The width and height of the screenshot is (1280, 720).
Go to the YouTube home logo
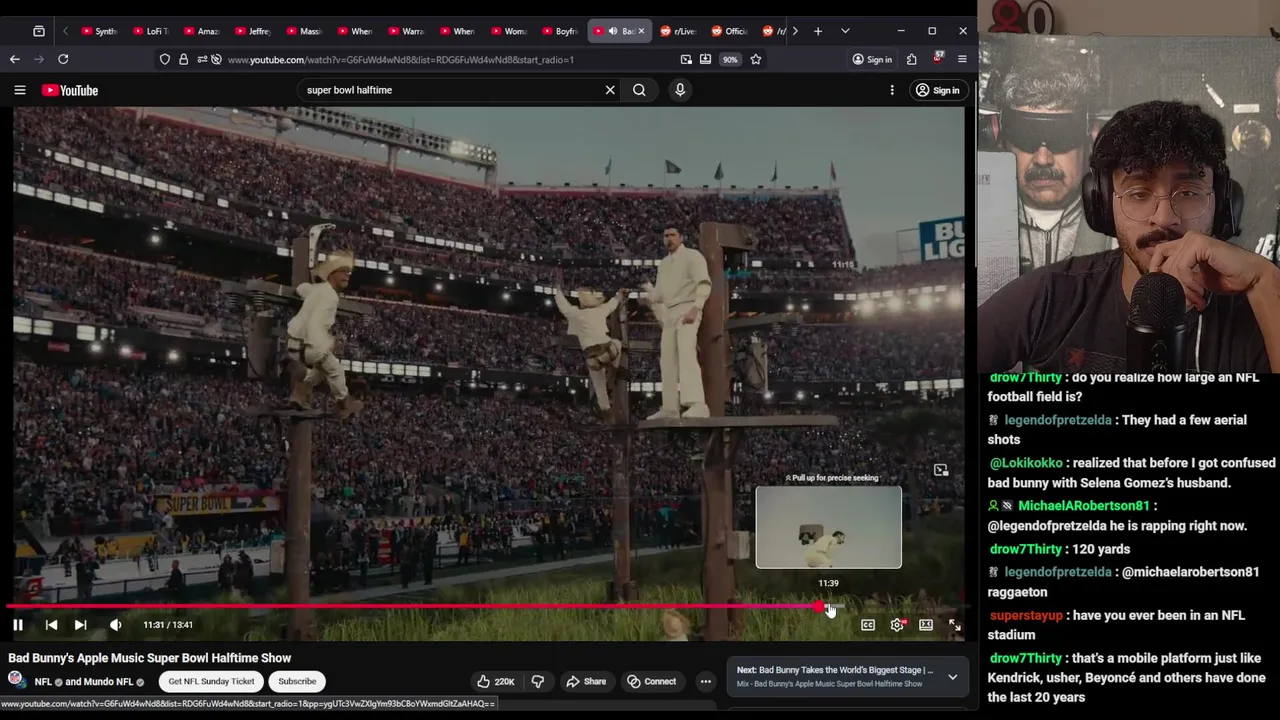[x=70, y=90]
